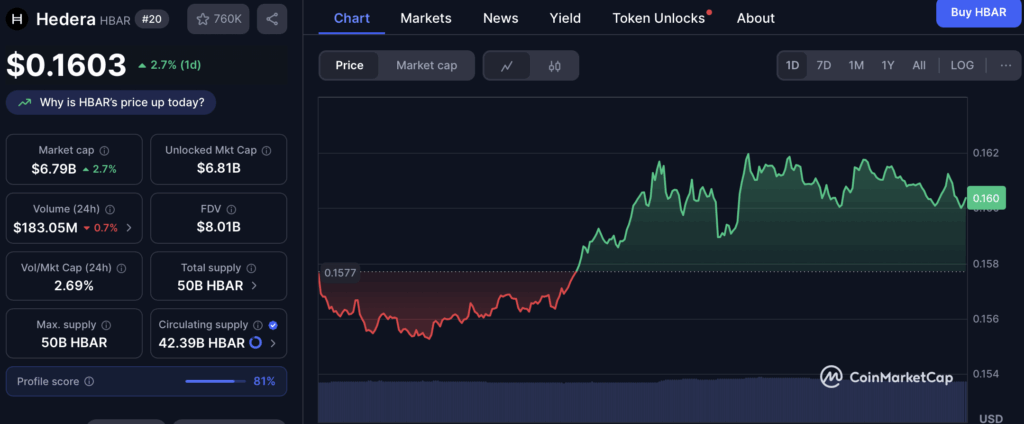The height and width of the screenshot is (424, 1024).
Task: Click the 2.7% (1d) change indicator
Action: (x=169, y=65)
